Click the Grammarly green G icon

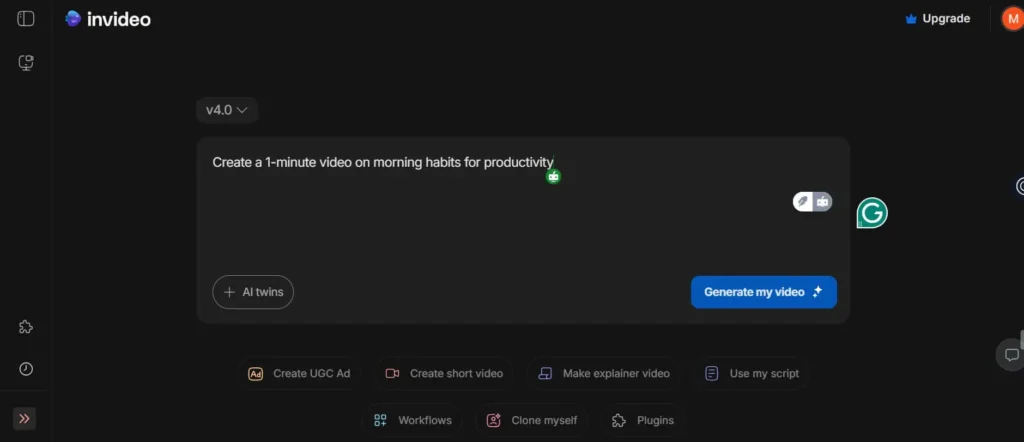click(x=872, y=213)
